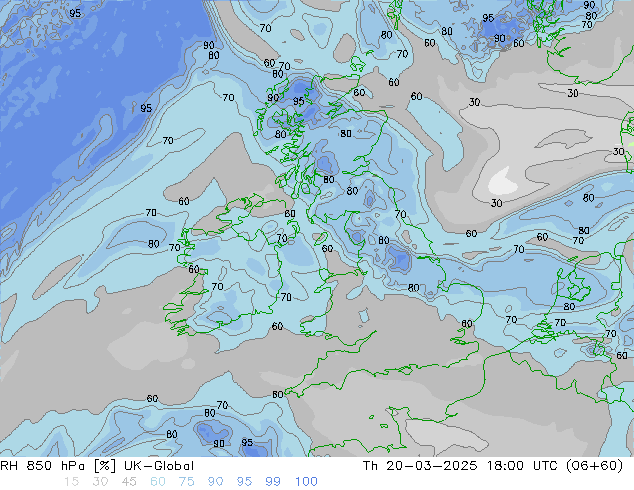Select the legend value 75
634x490 pixels.
[x=186, y=482]
